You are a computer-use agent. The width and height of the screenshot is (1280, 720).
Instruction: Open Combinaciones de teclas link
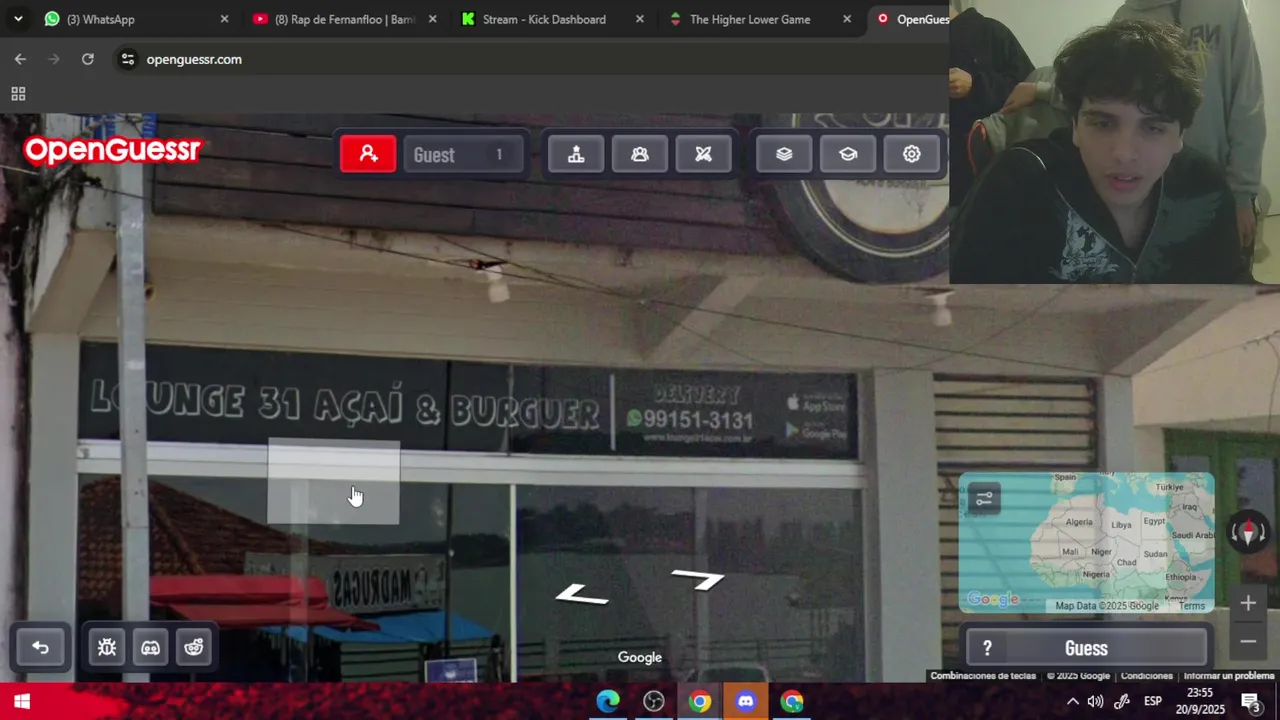click(983, 676)
